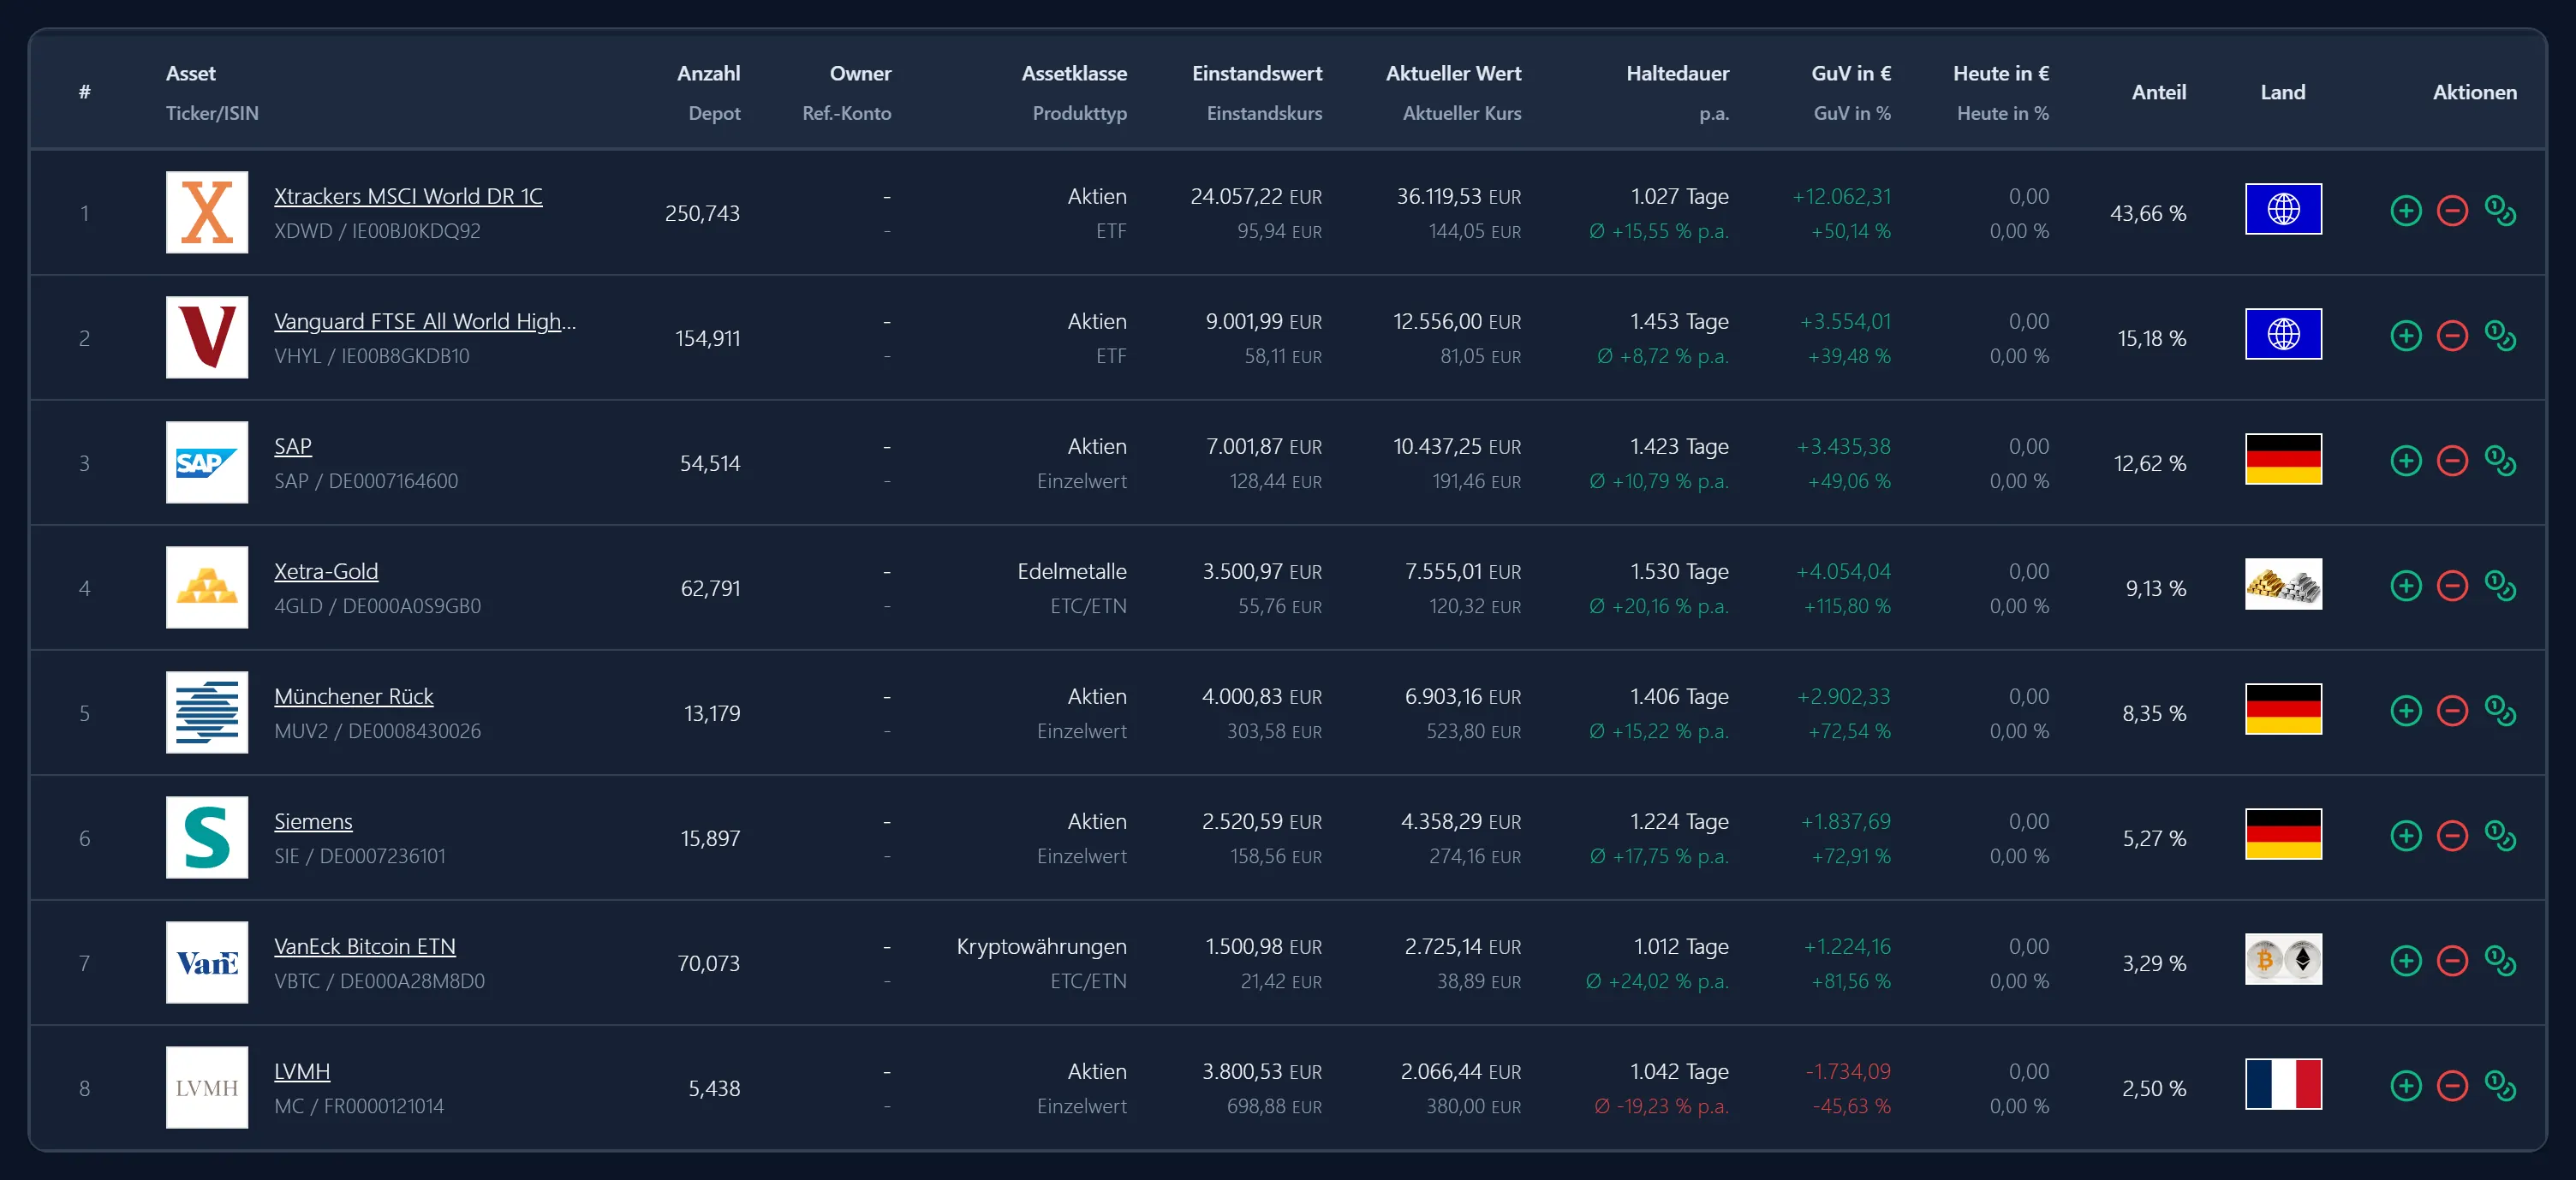This screenshot has height=1180, width=2576.
Task: Click the gold bars logo for Xetra-Gold
Action: [207, 587]
